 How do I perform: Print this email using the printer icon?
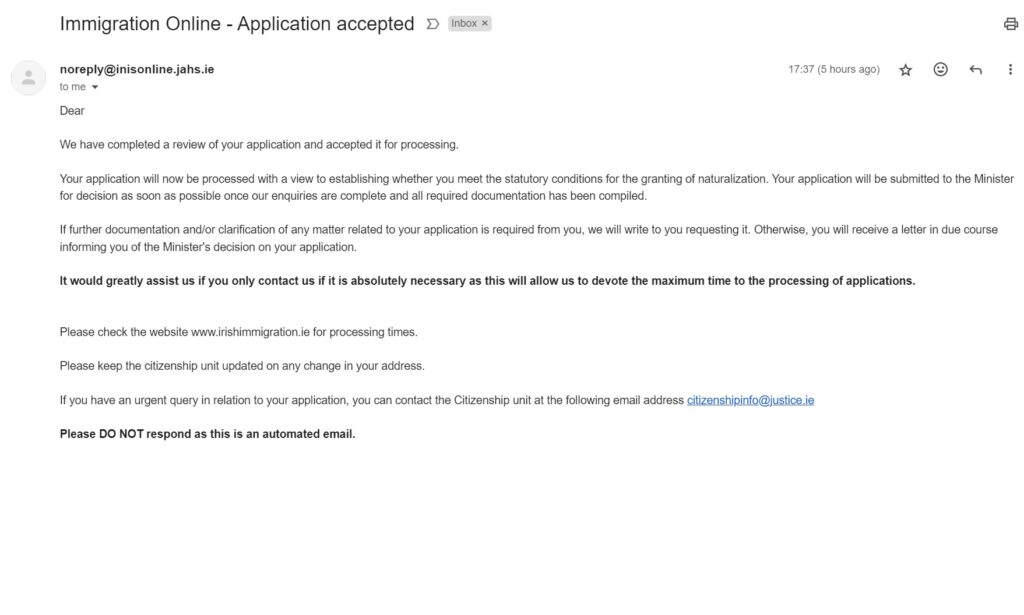click(x=1010, y=23)
